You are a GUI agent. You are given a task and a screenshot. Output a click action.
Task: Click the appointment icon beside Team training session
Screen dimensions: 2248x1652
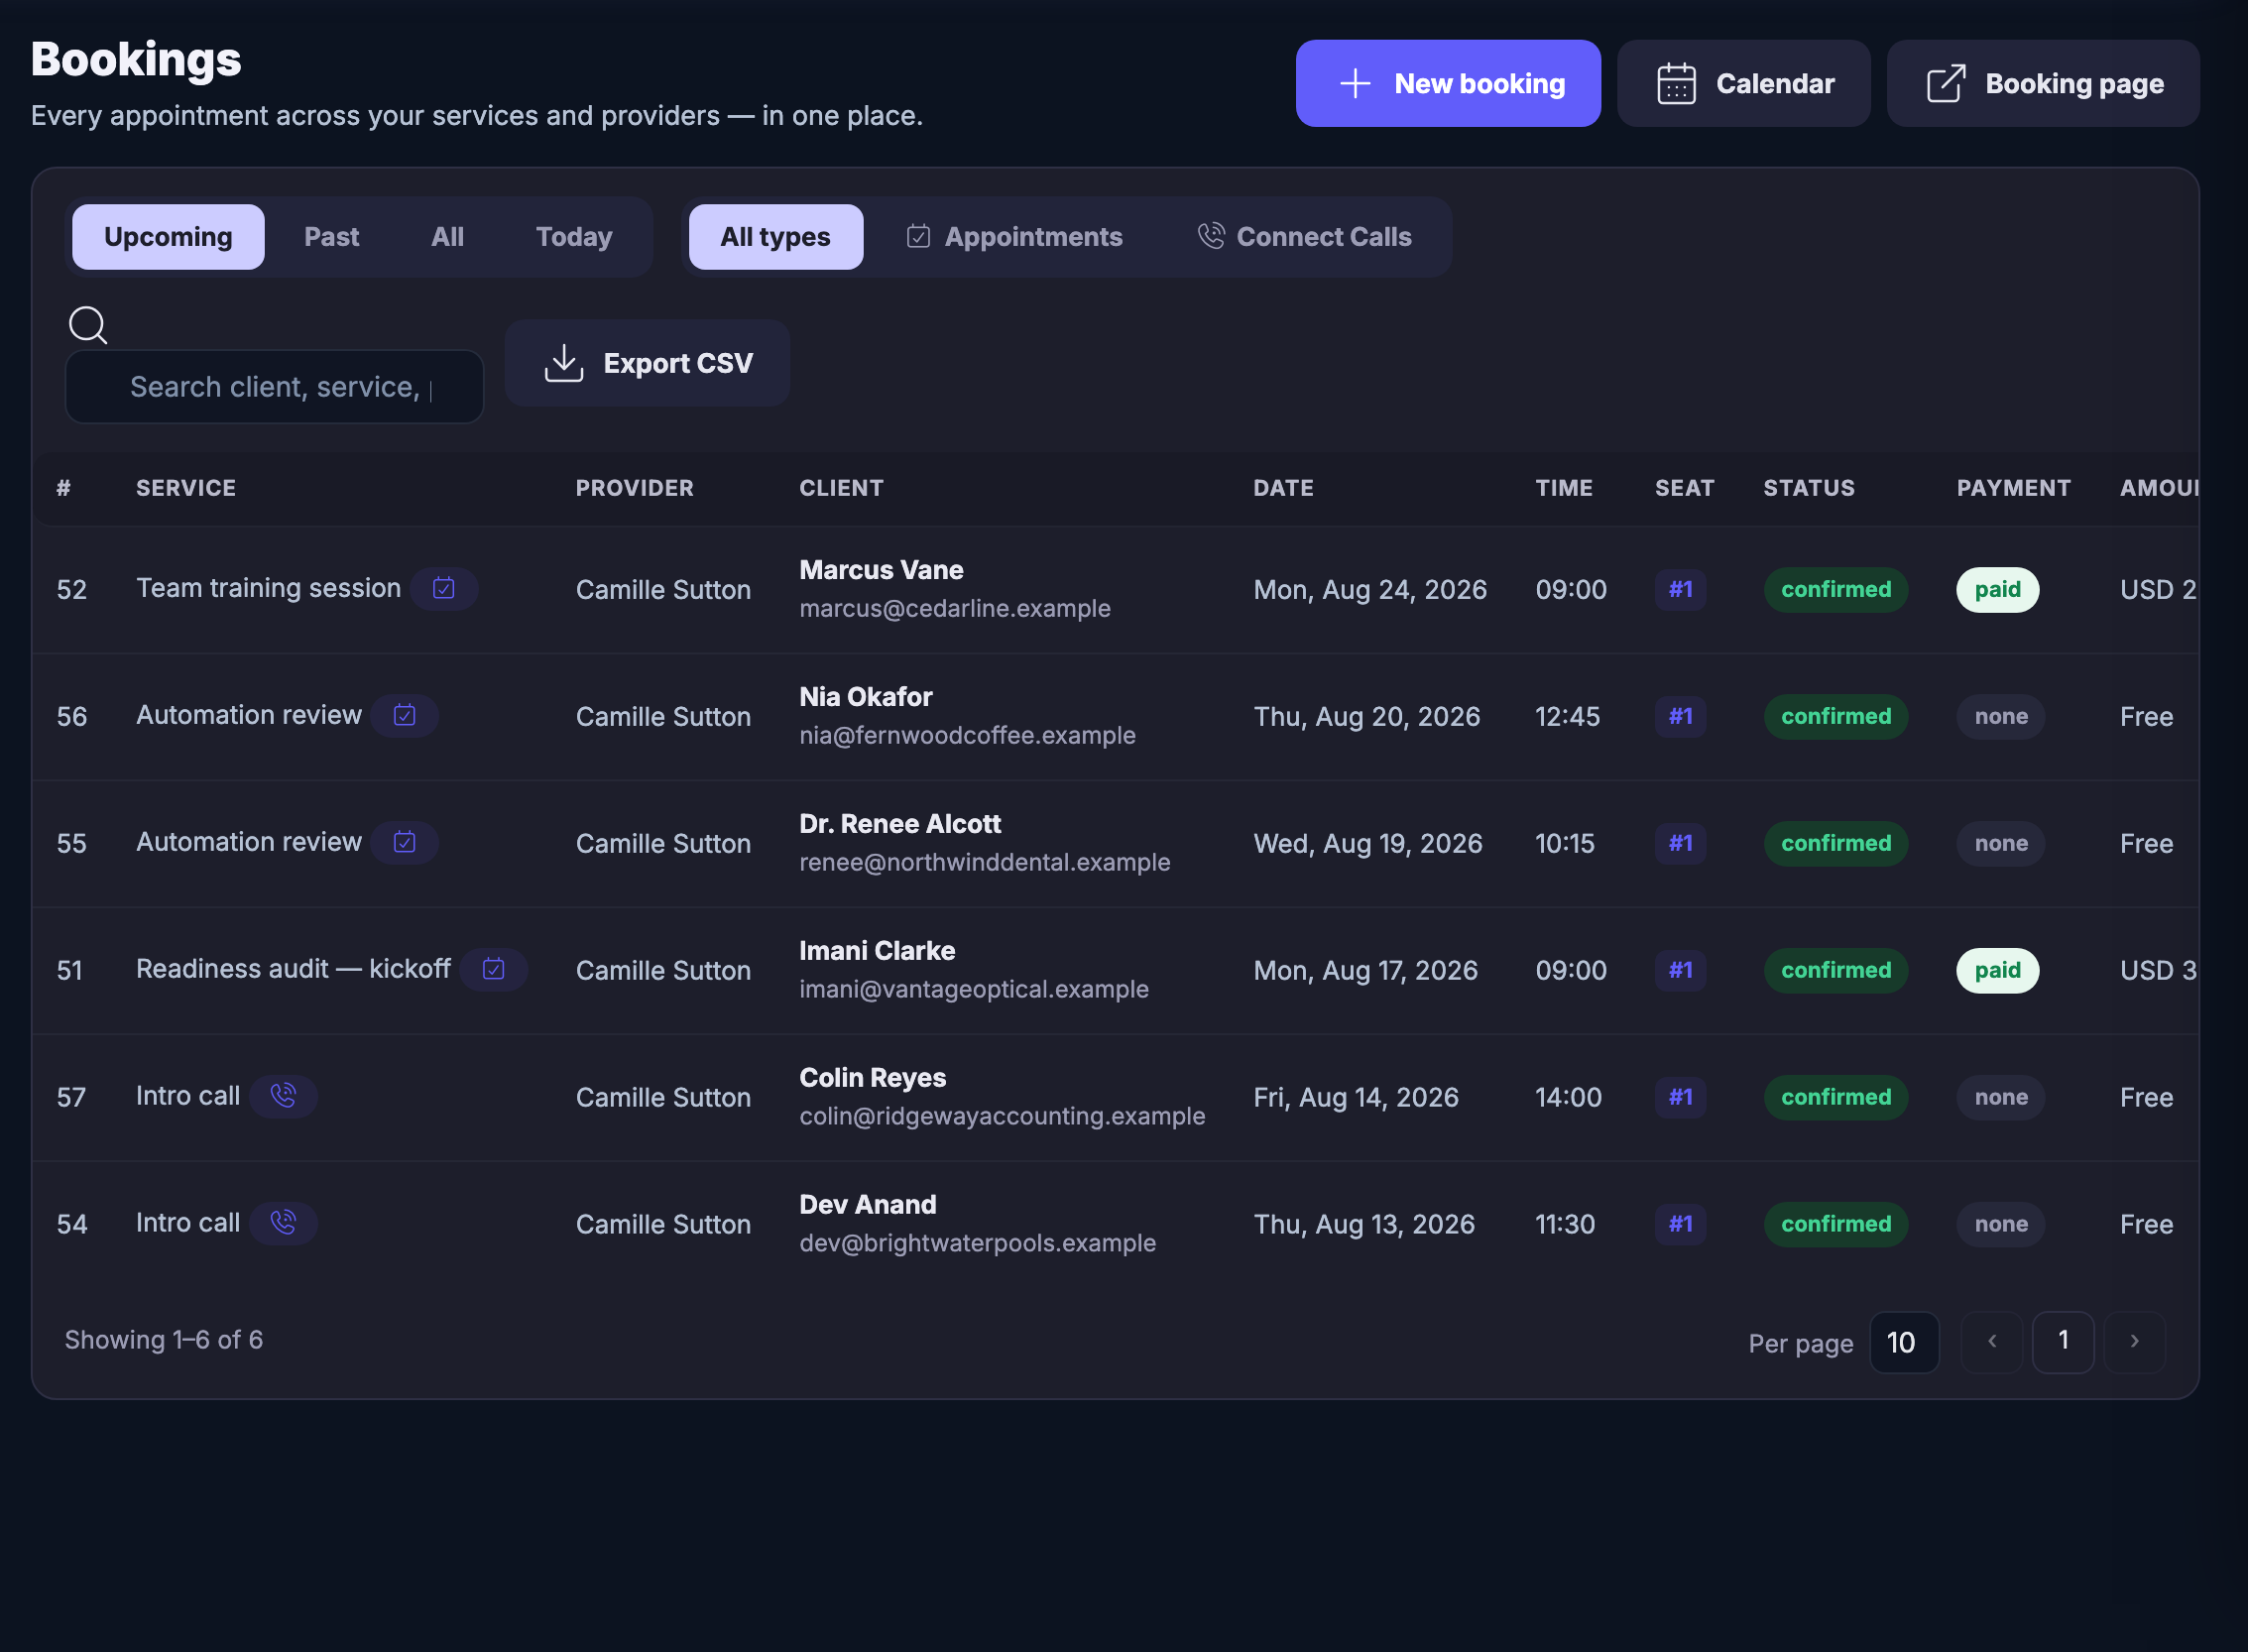pyautogui.click(x=444, y=588)
